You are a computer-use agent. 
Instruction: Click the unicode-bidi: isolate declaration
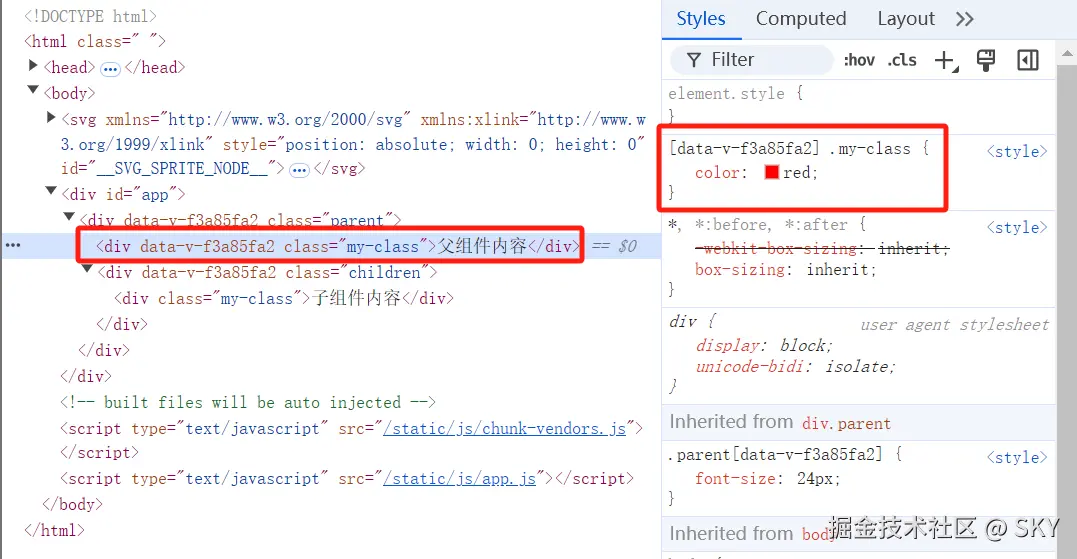[x=795, y=367]
